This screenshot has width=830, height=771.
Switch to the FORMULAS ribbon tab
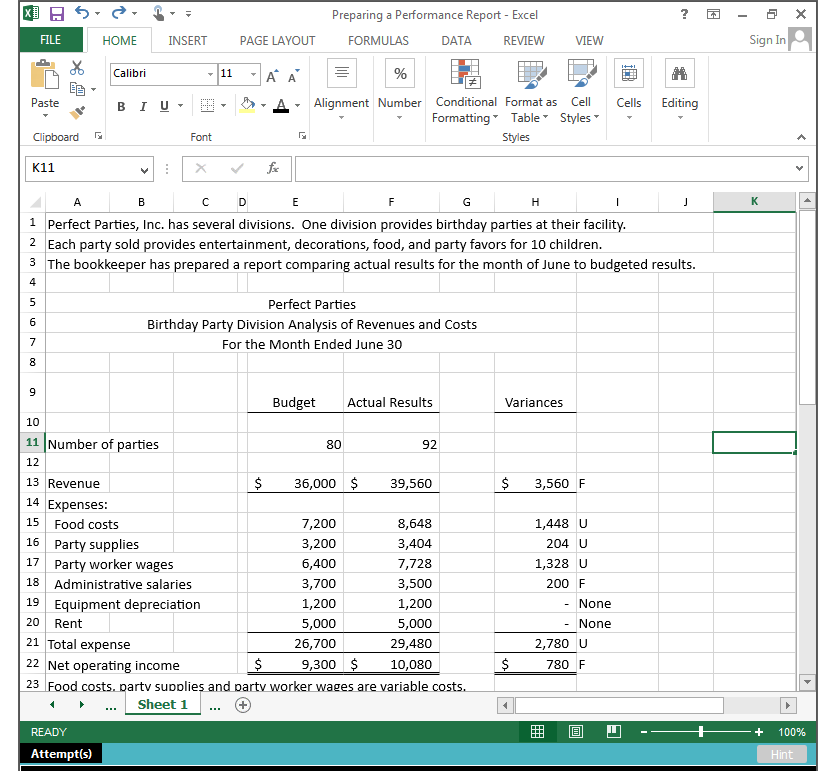pyautogui.click(x=378, y=41)
